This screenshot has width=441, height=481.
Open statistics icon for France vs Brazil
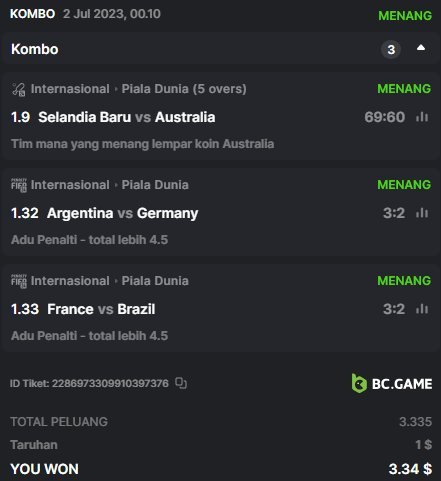point(422,309)
